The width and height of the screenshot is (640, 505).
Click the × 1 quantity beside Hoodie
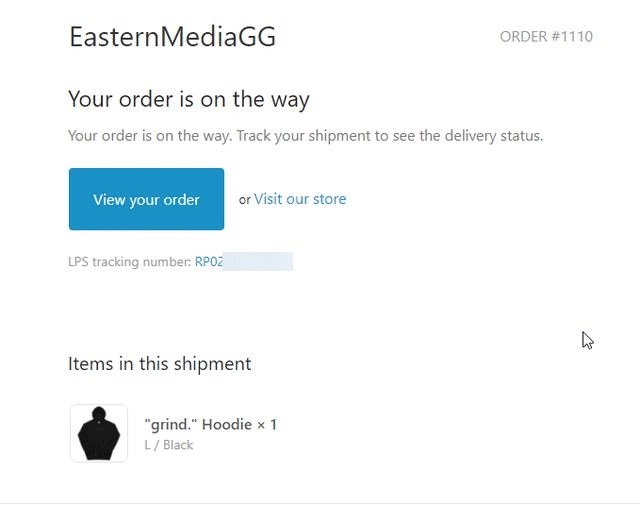(x=267, y=424)
